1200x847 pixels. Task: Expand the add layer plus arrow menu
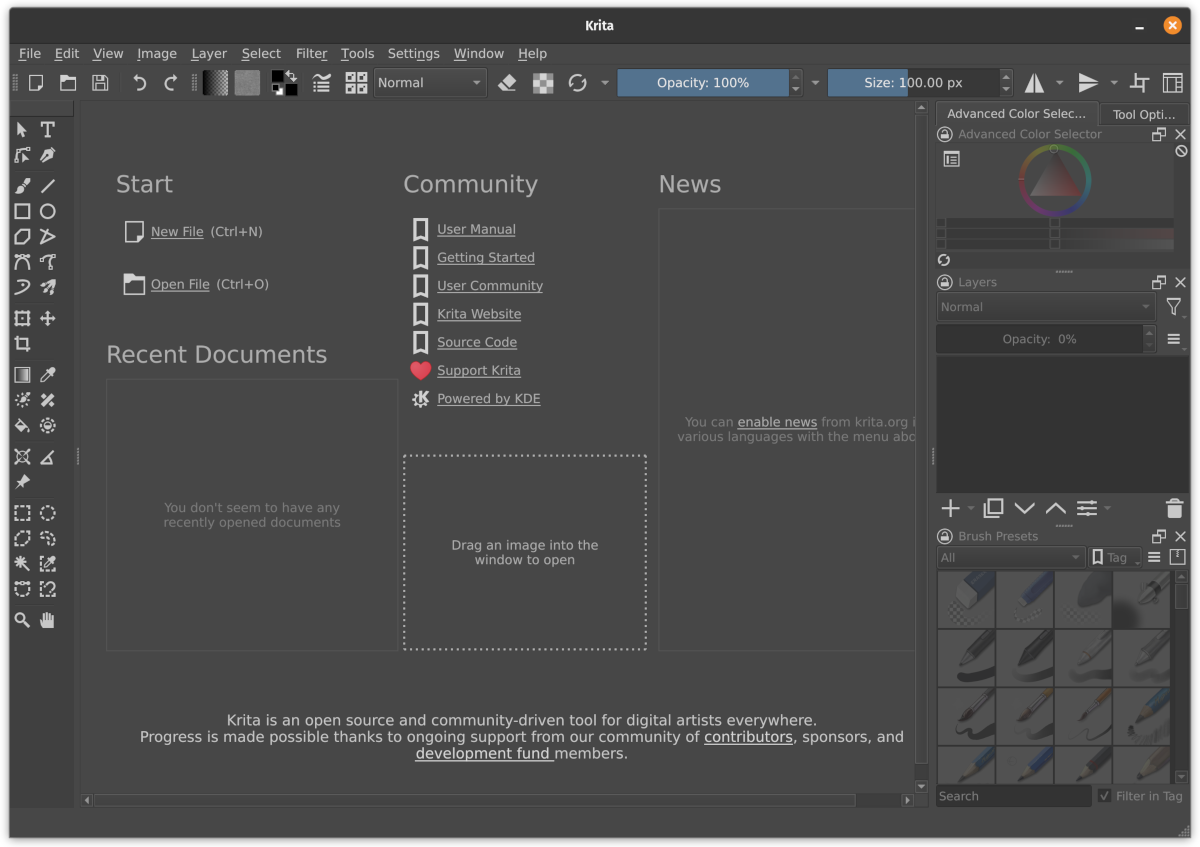(x=971, y=509)
